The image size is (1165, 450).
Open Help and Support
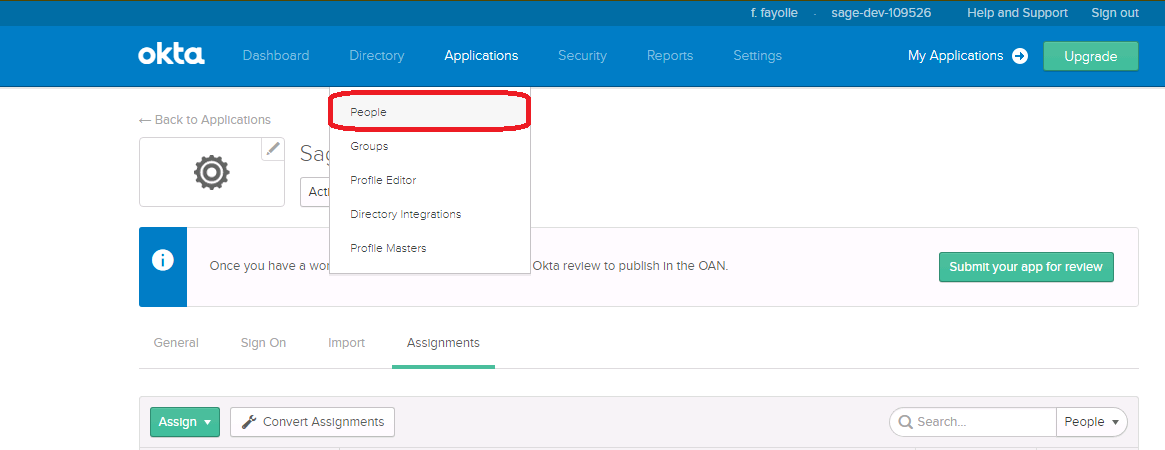1018,13
